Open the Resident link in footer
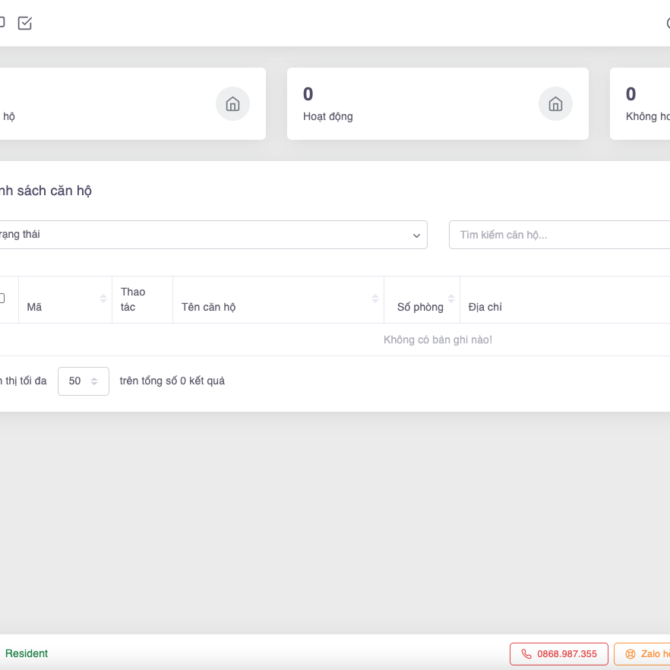670x670 pixels. pos(26,654)
